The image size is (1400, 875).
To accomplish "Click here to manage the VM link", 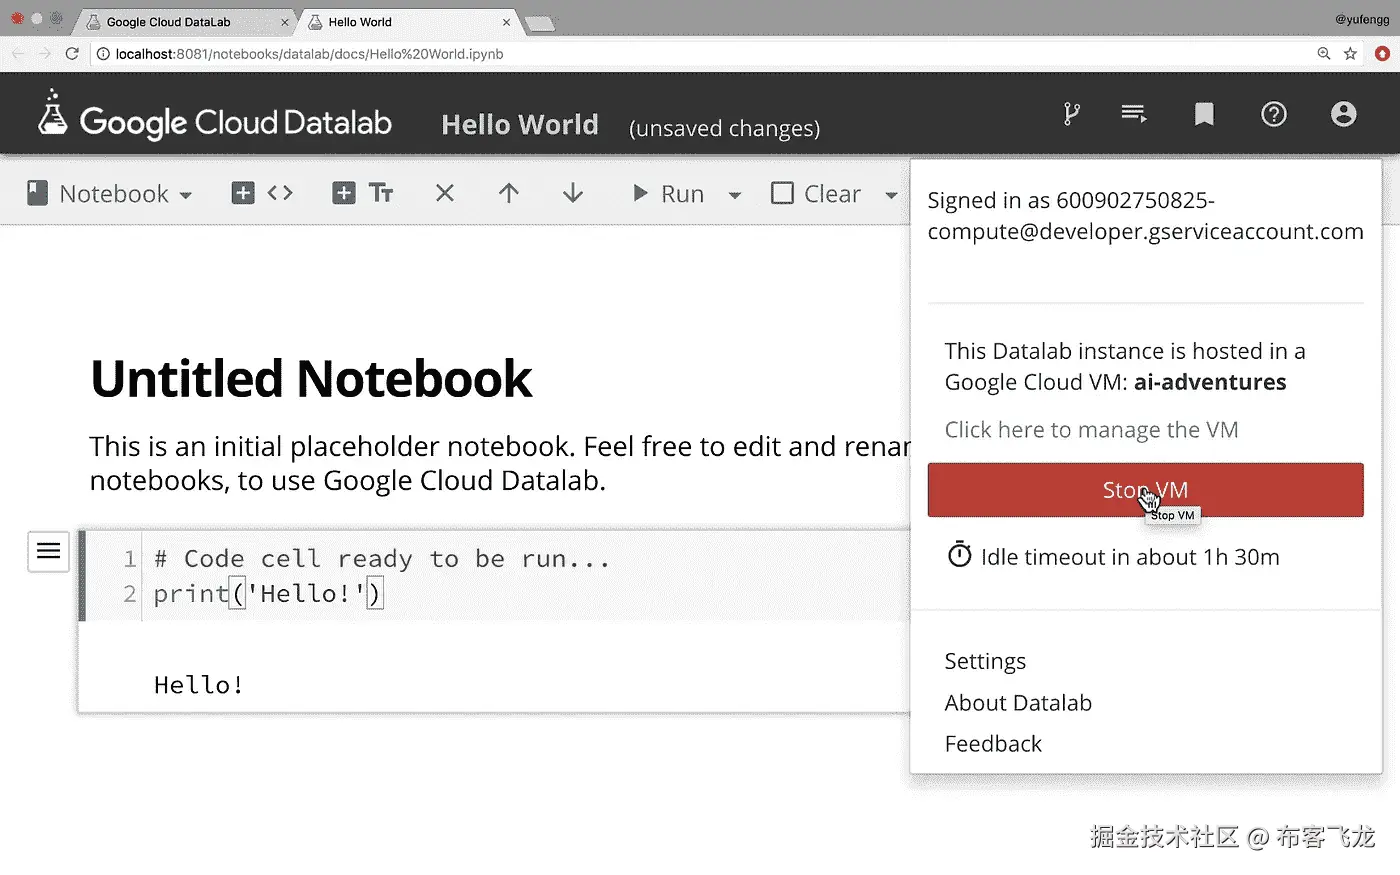I will click(x=1091, y=430).
